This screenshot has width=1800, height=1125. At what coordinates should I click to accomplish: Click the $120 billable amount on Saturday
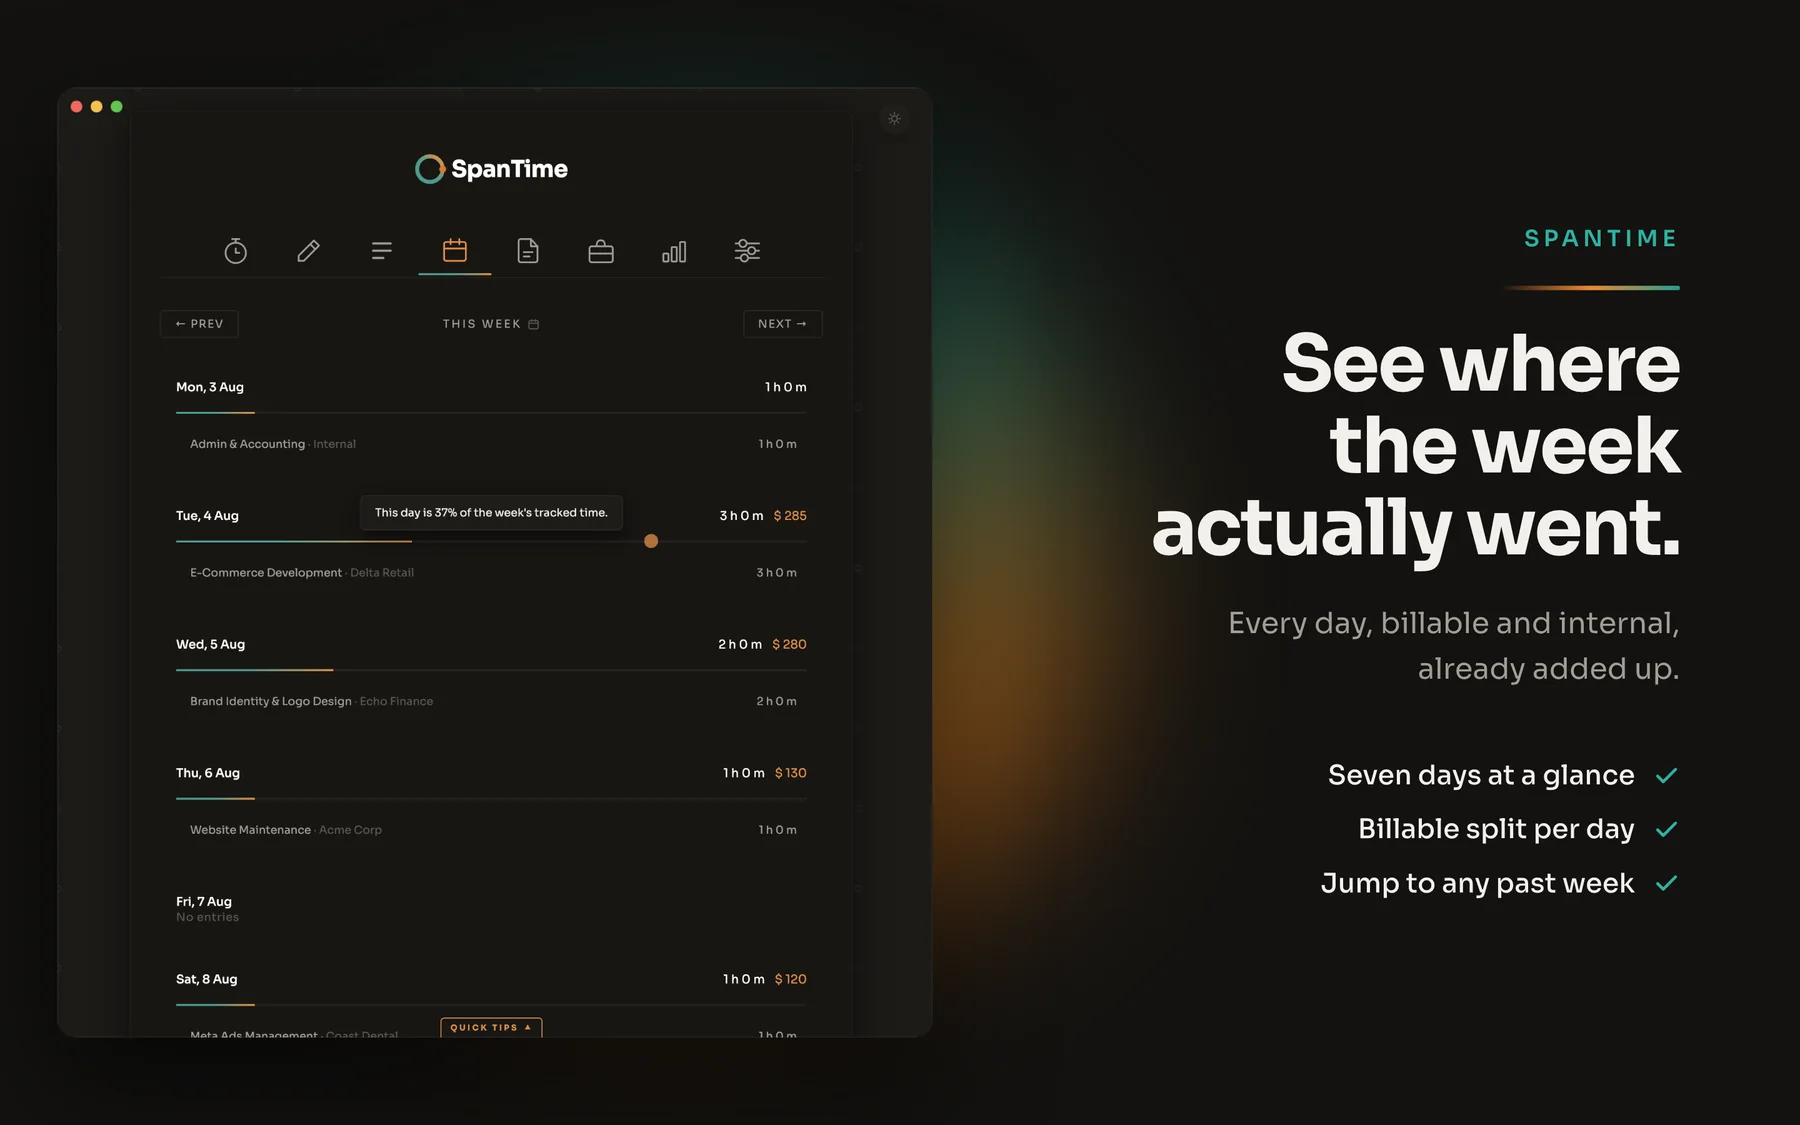click(x=790, y=979)
